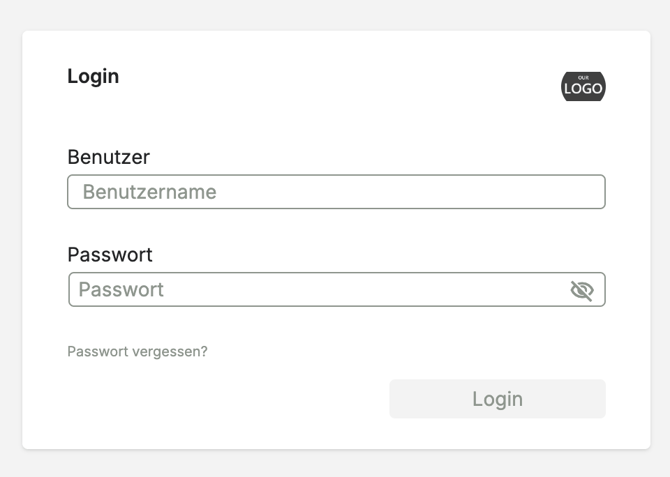Open the "Passwort vergessen?" link
Image resolution: width=670 pixels, height=477 pixels.
(137, 352)
